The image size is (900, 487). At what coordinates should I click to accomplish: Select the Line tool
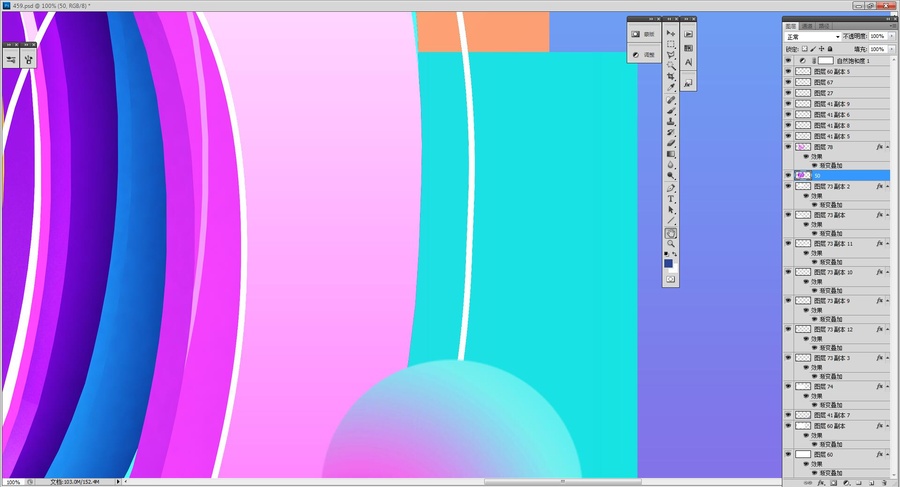670,221
